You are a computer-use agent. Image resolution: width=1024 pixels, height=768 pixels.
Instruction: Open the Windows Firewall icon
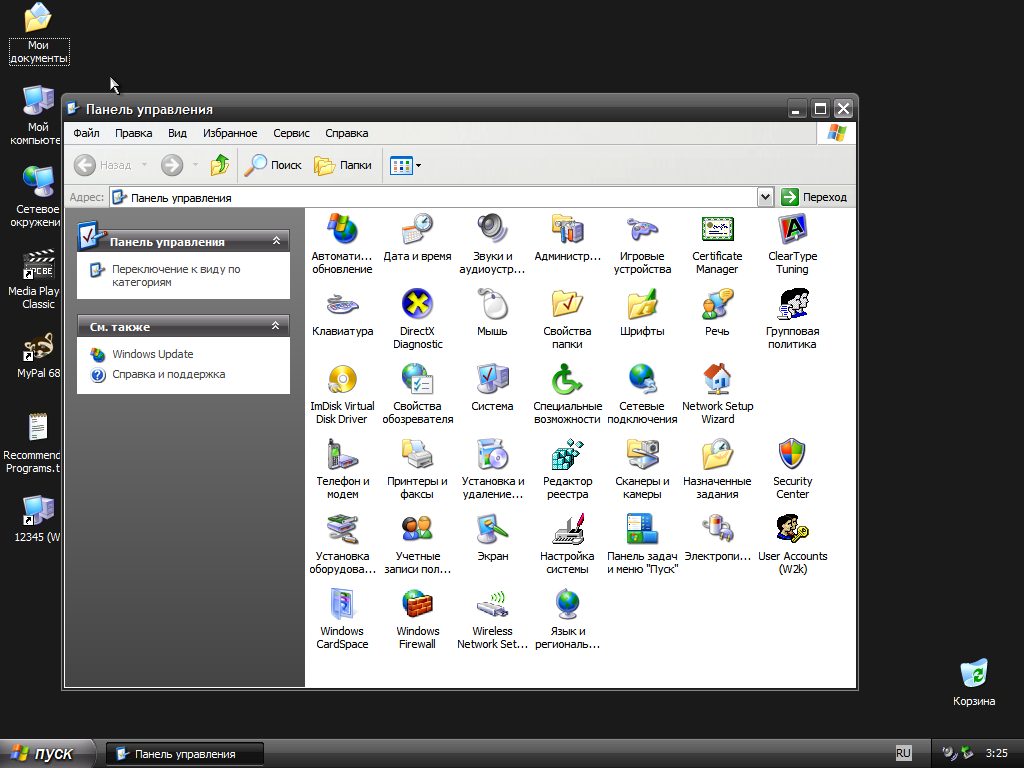click(417, 606)
